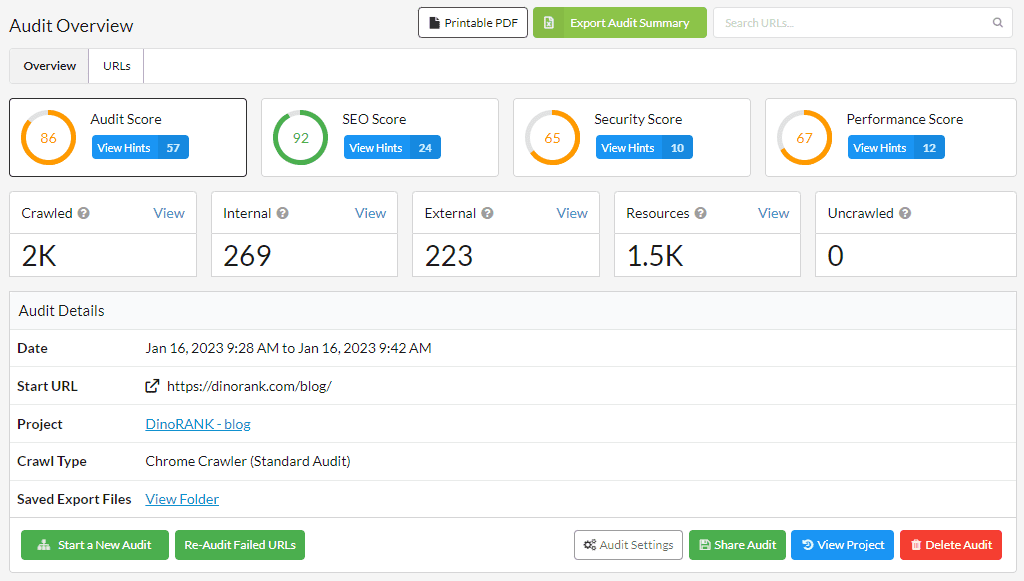Switch to the URLs tab
Viewport: 1024px width, 581px height.
(x=116, y=66)
